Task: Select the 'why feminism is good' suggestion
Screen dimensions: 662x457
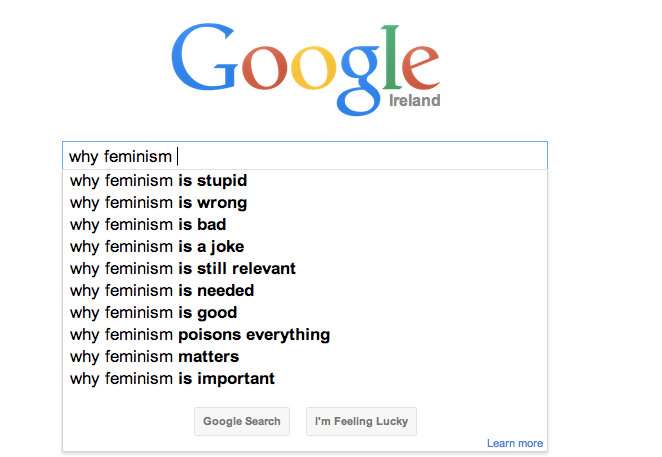Action: click(154, 313)
